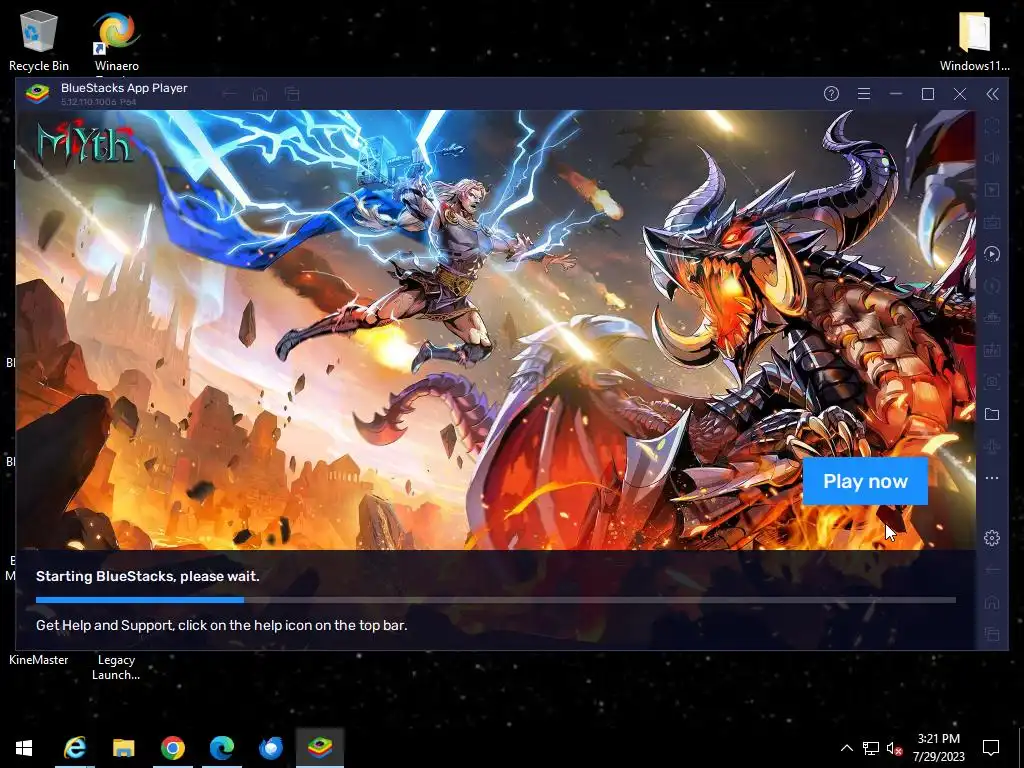The image size is (1024, 768).
Task: Click the BlueStacks startup progress bar
Action: pyautogui.click(x=496, y=600)
